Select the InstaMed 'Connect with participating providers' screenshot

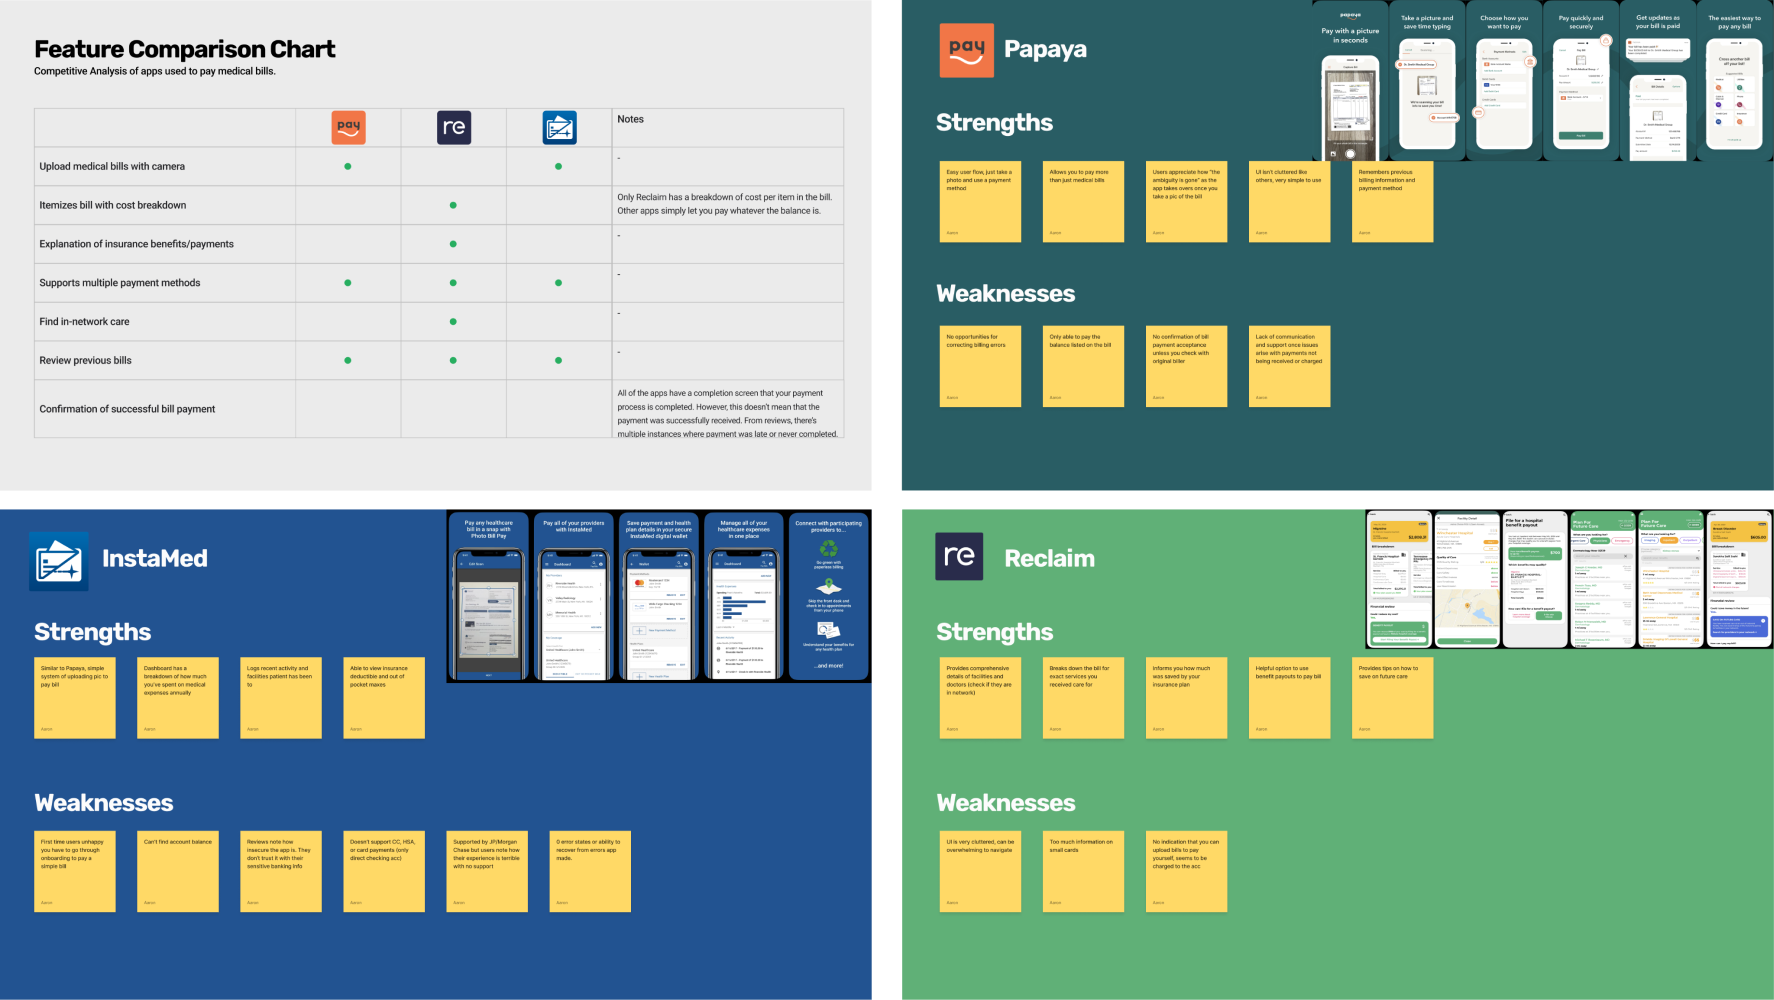tap(829, 597)
